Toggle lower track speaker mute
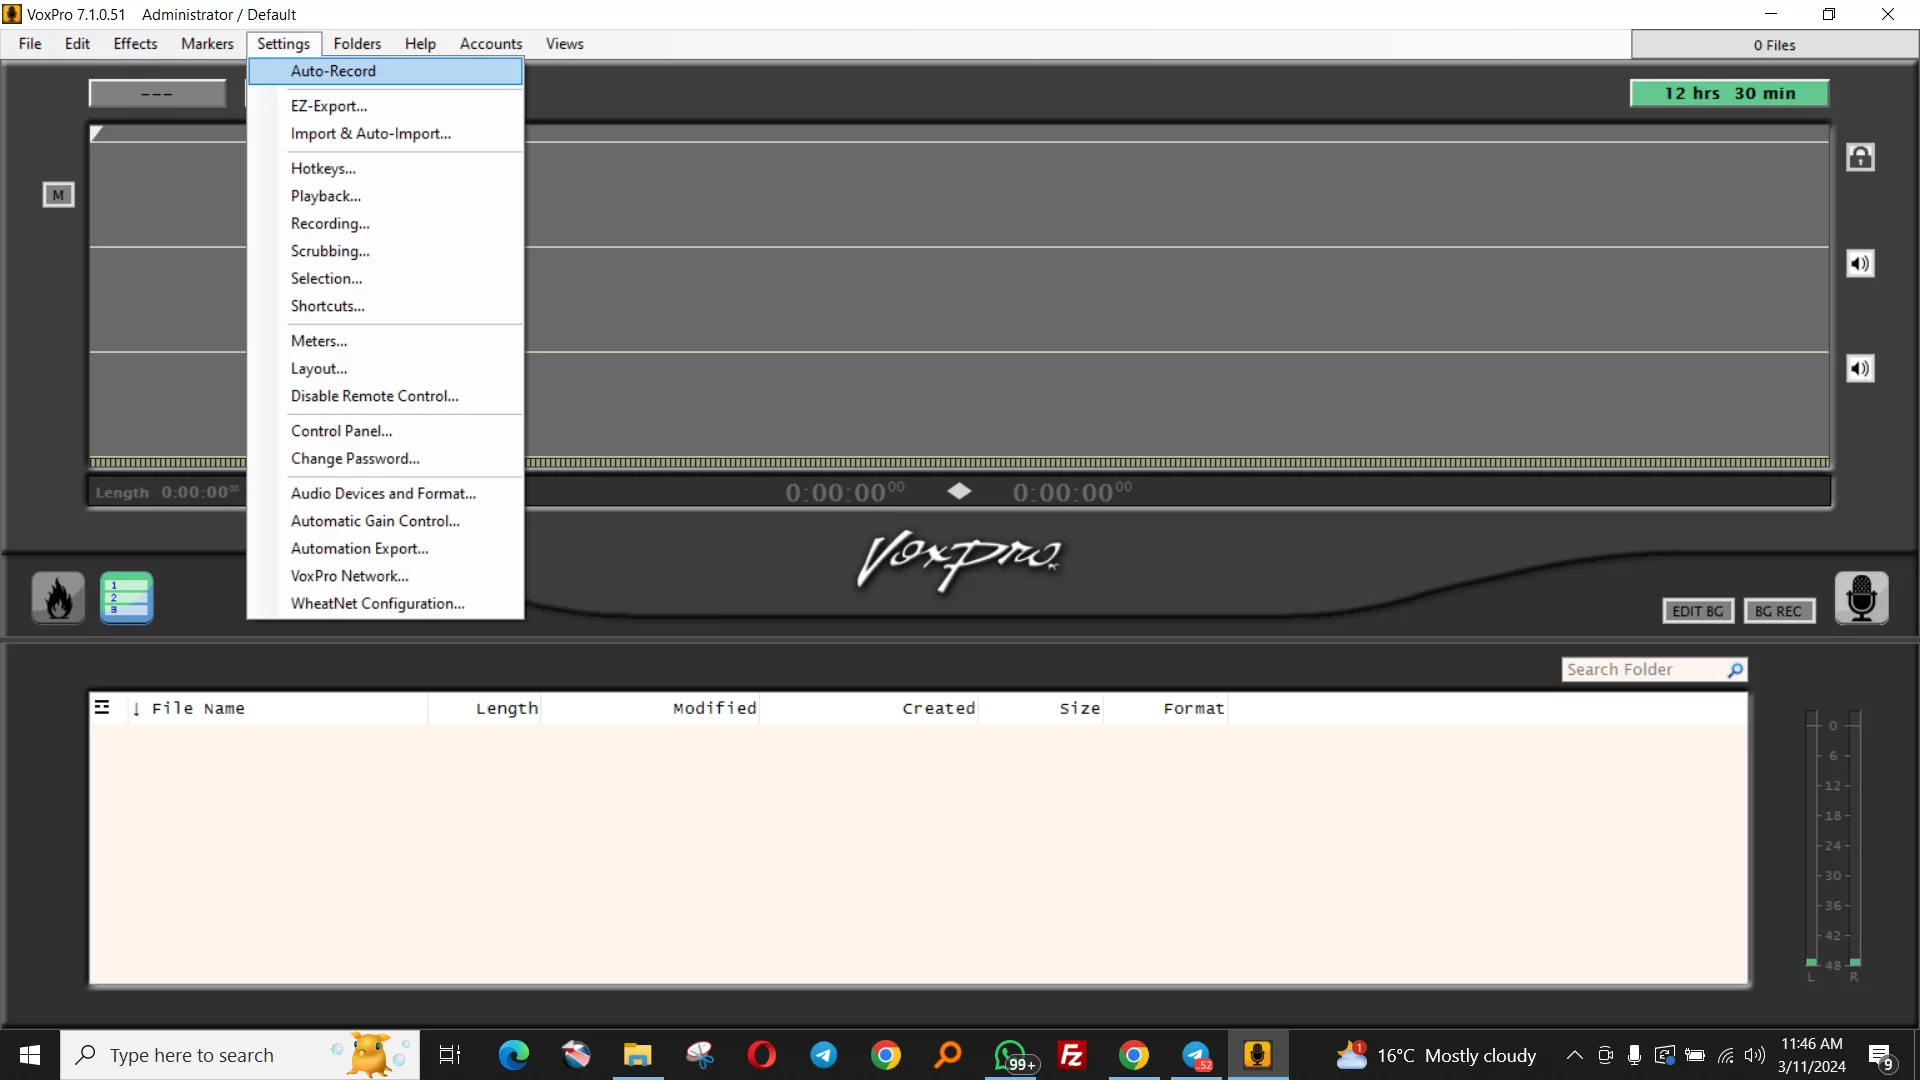 (x=1860, y=369)
